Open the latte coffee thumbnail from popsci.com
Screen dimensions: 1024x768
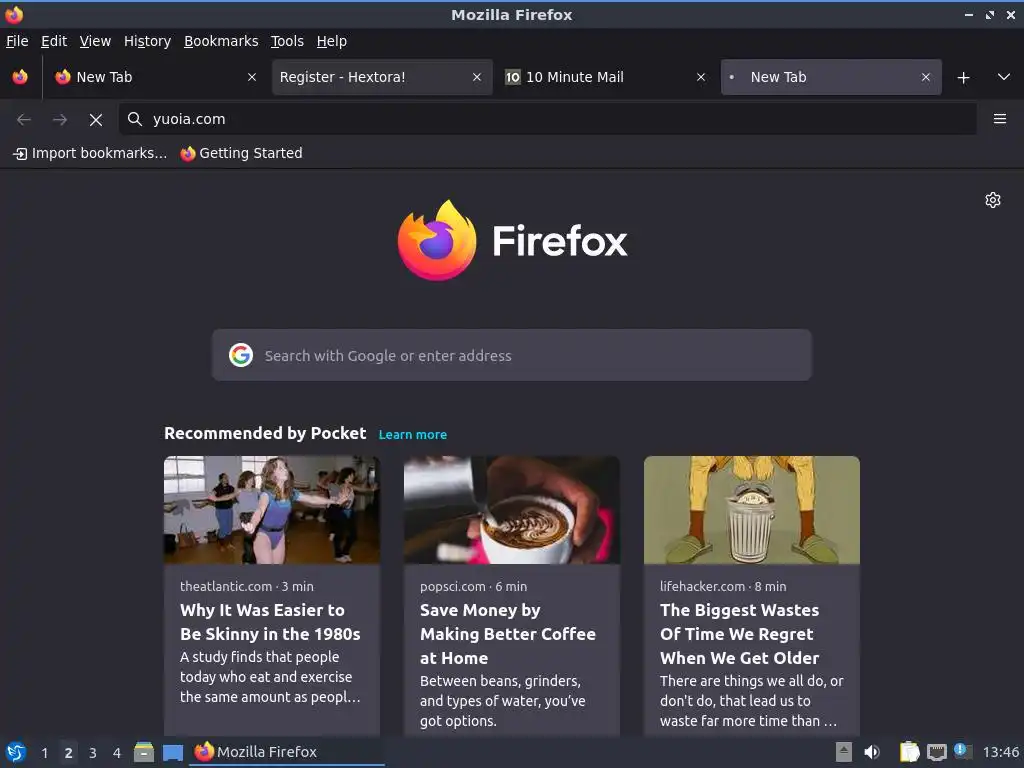[511, 510]
